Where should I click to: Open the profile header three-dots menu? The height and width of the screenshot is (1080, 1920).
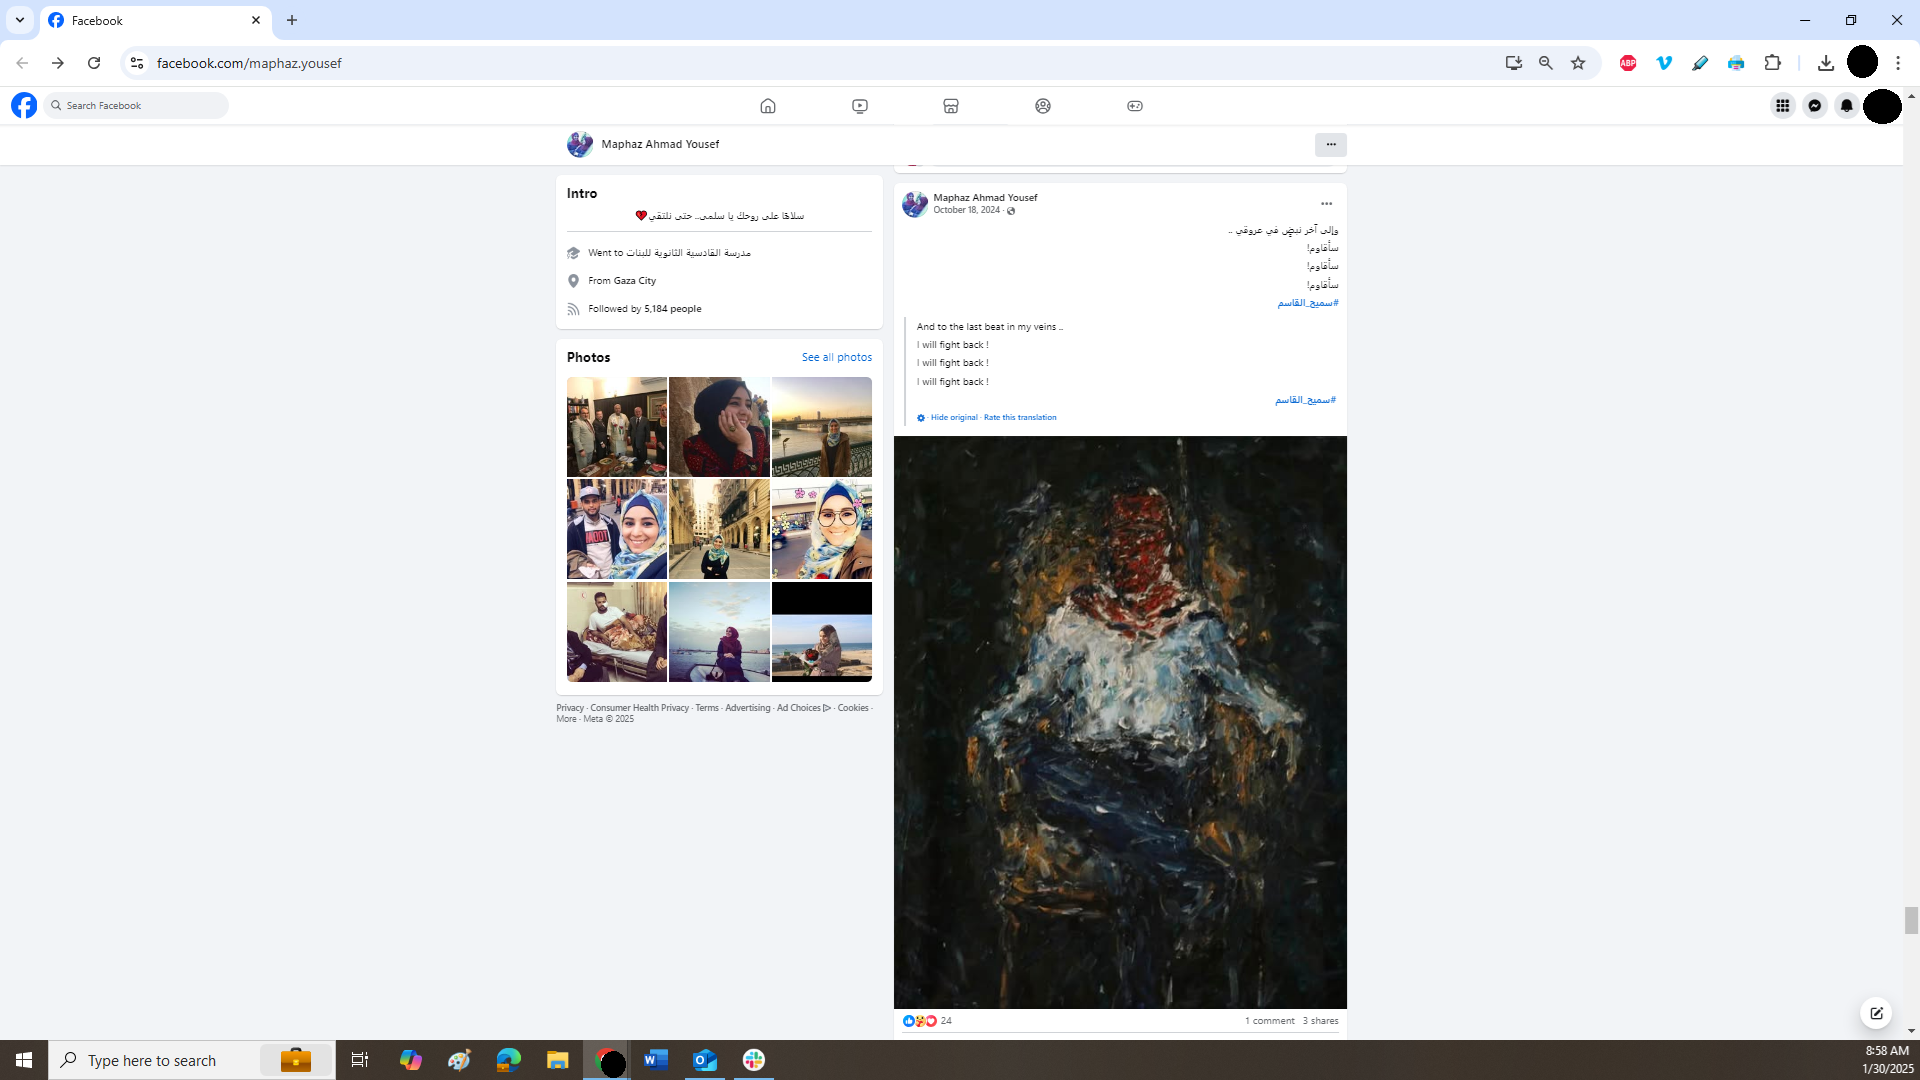click(1331, 145)
